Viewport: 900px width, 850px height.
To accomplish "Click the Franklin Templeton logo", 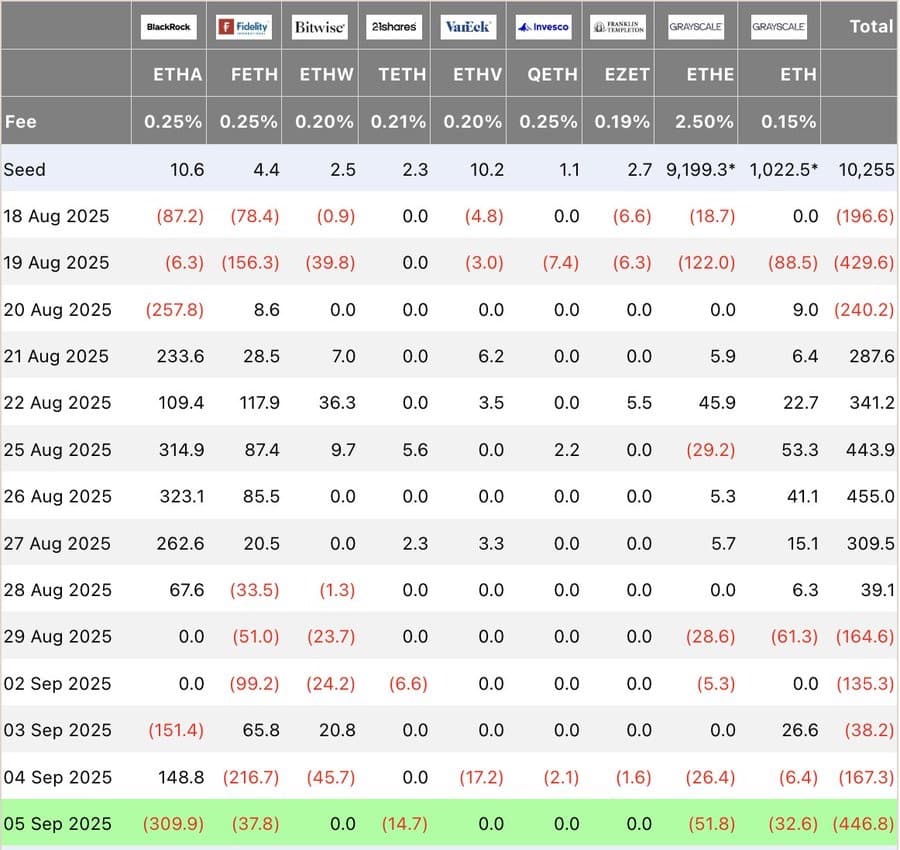I will [x=618, y=26].
